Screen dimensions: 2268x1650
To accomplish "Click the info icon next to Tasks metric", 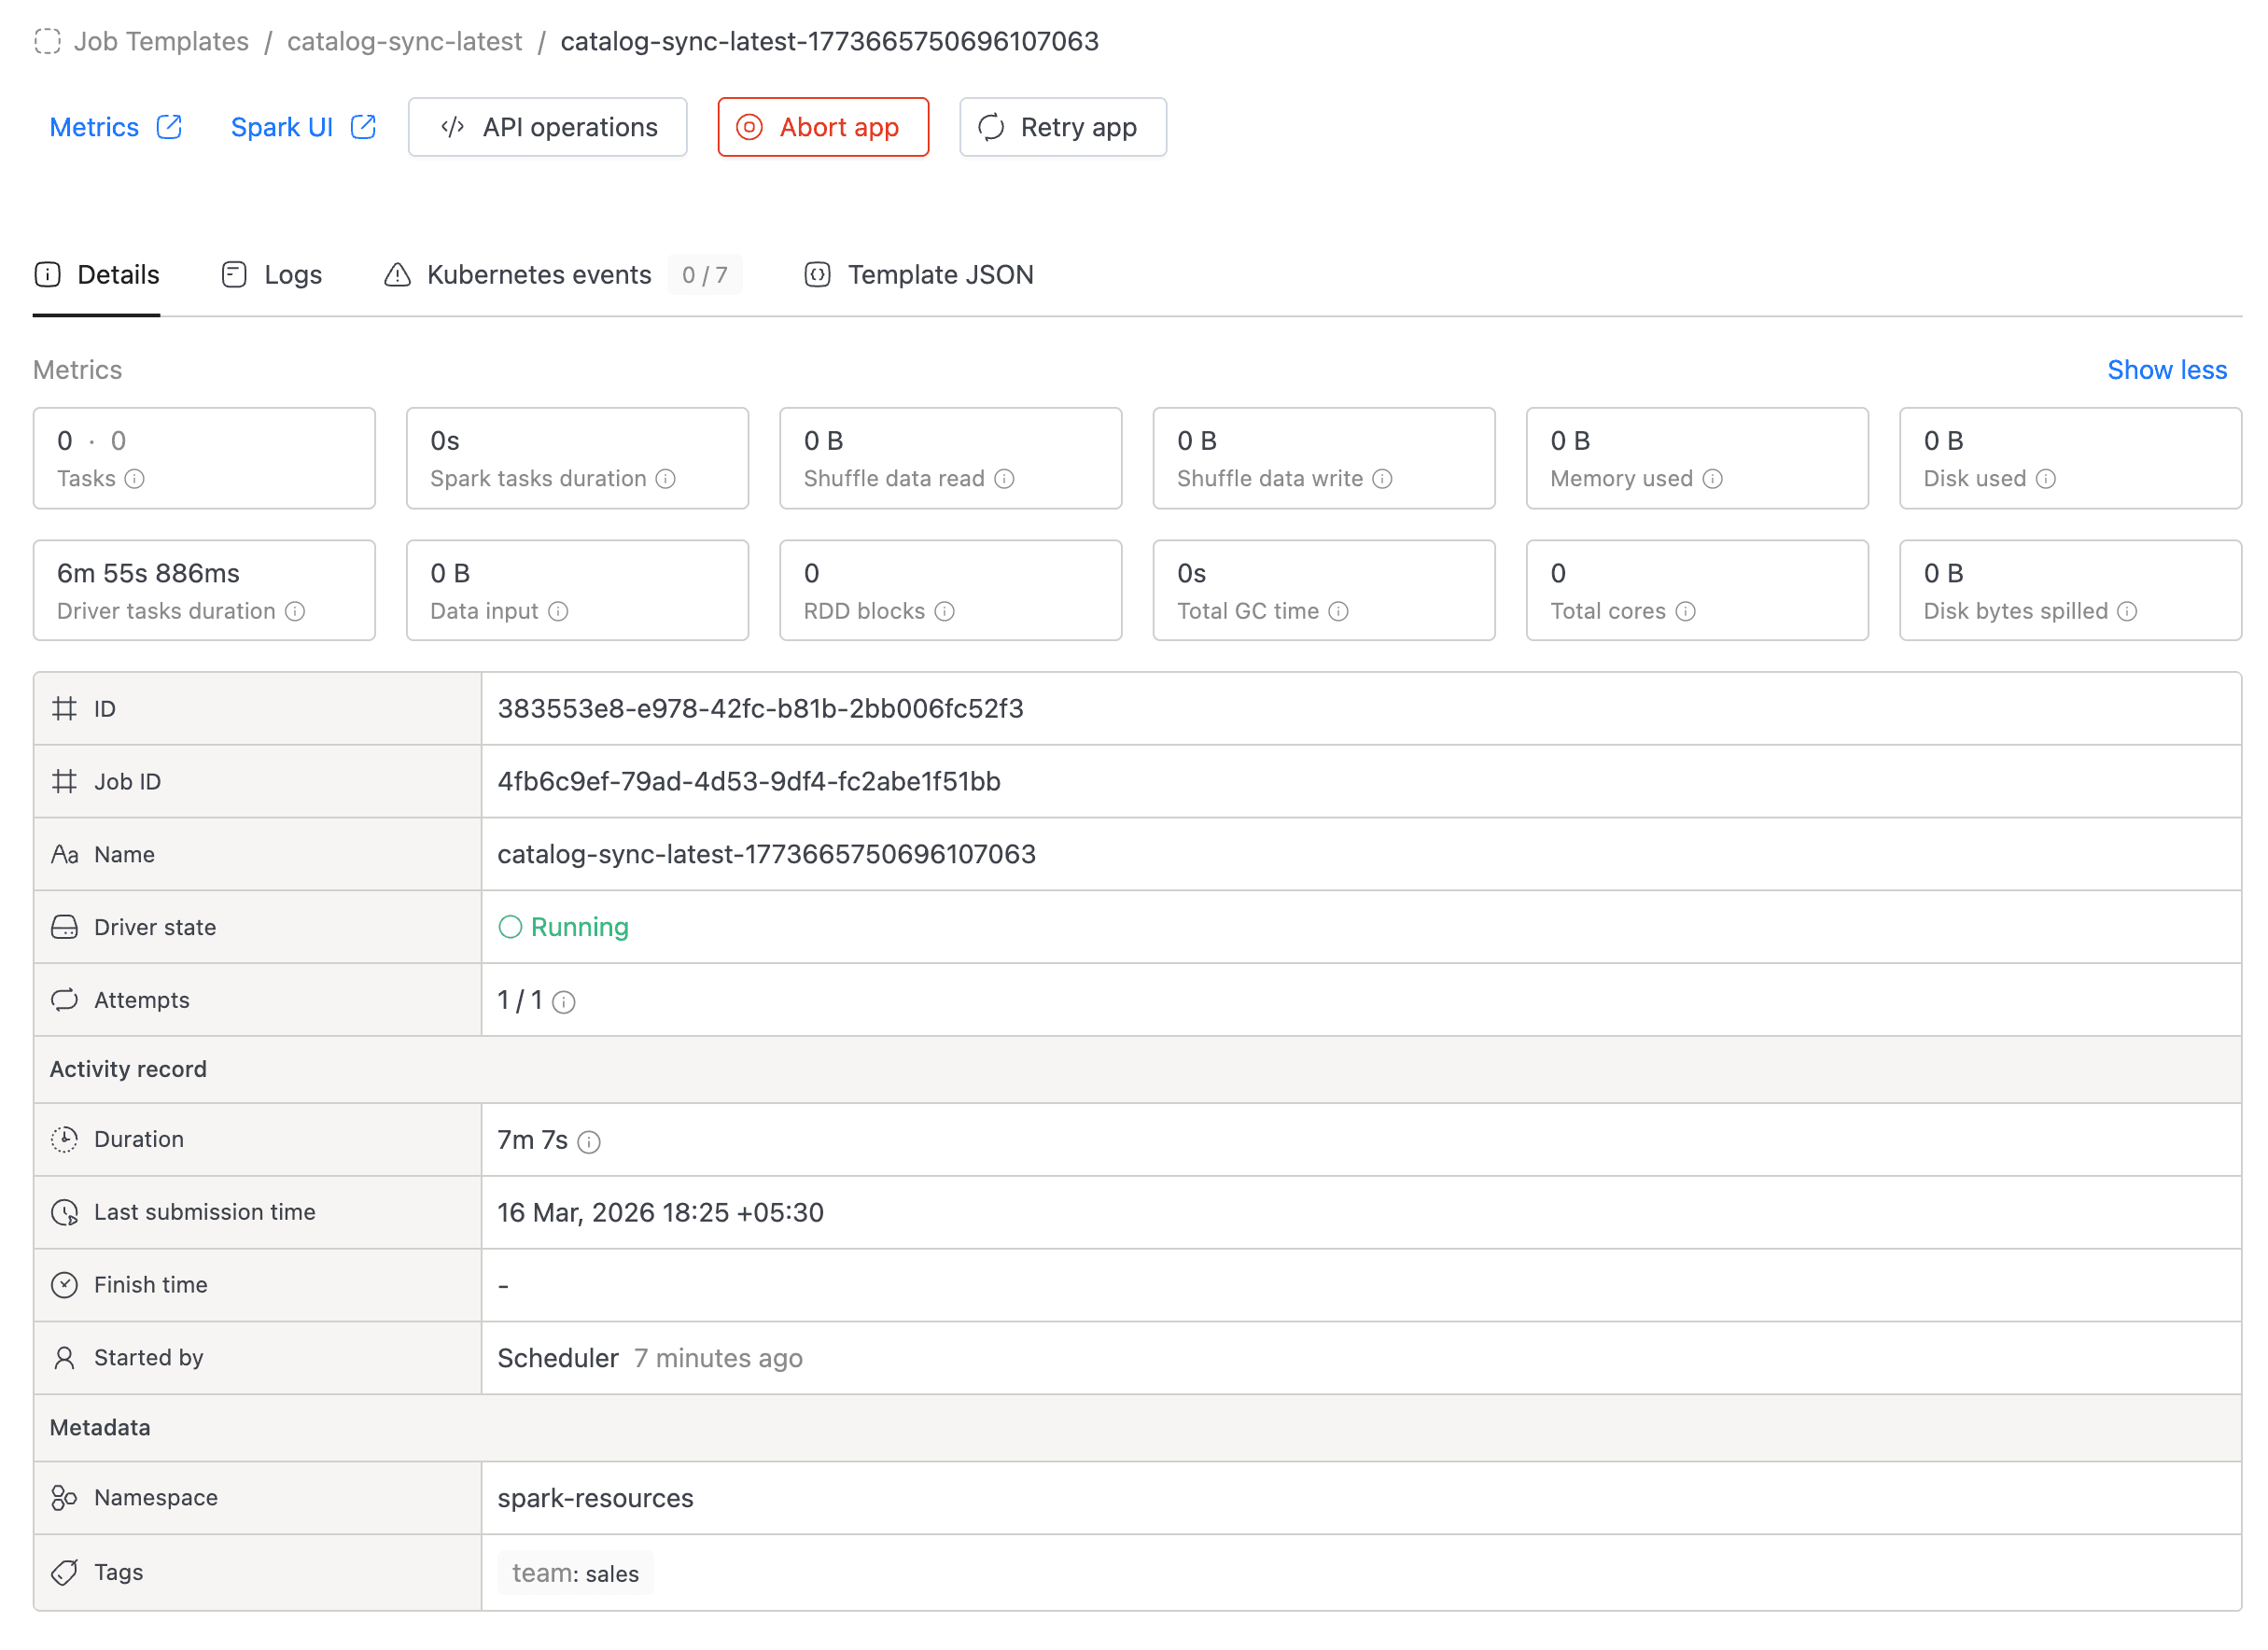I will coord(135,479).
